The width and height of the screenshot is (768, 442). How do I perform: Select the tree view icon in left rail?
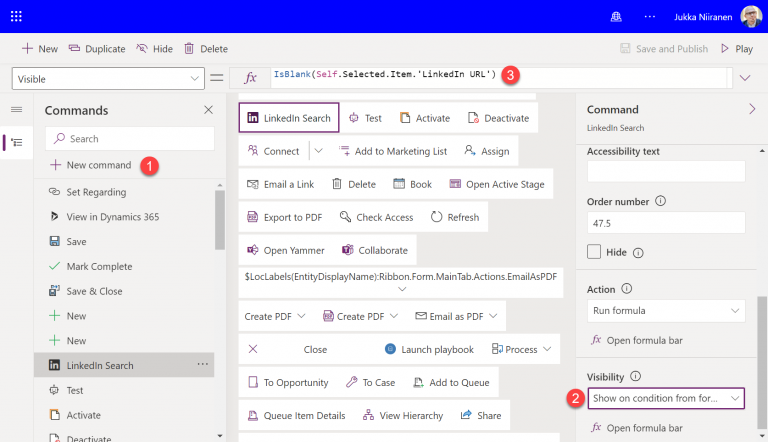point(16,143)
